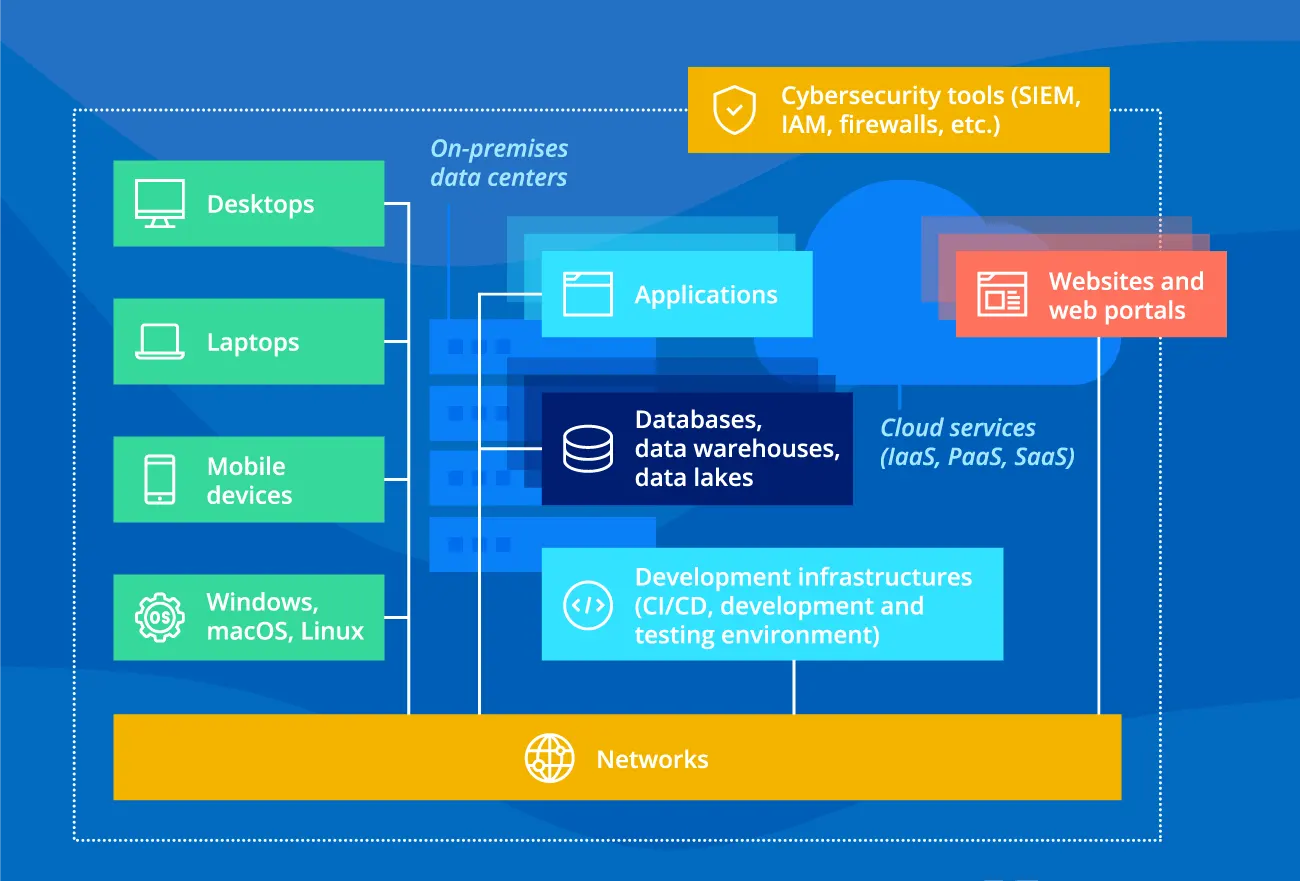
Task: Click the "Mobile devices" text
Action: coord(249,480)
